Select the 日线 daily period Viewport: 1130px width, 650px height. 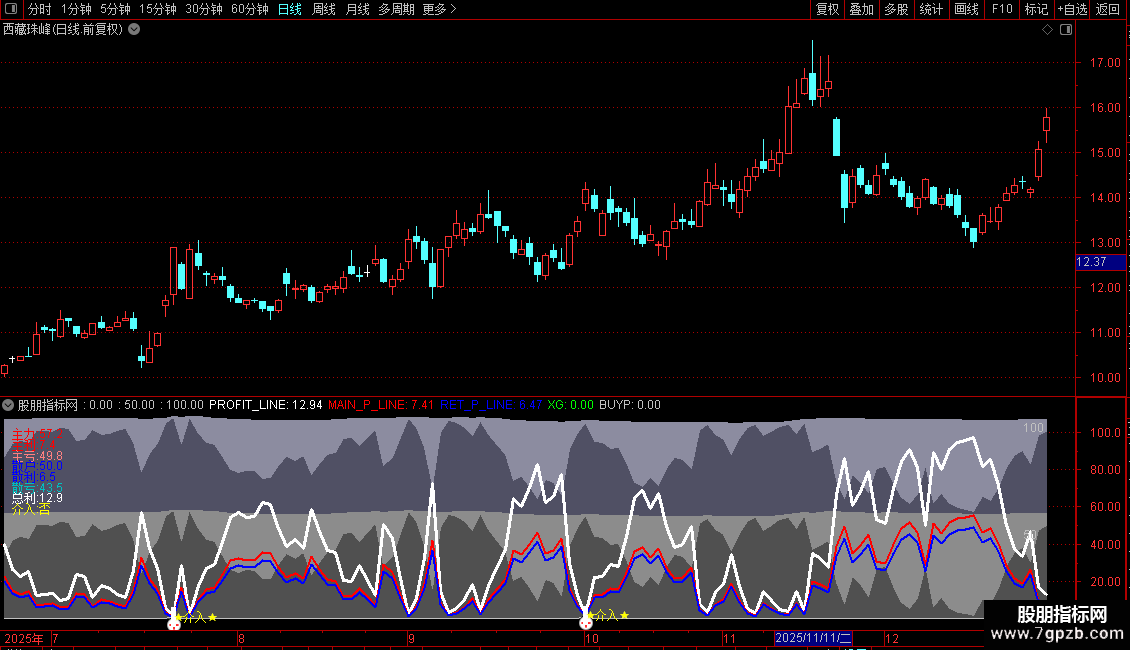[290, 9]
